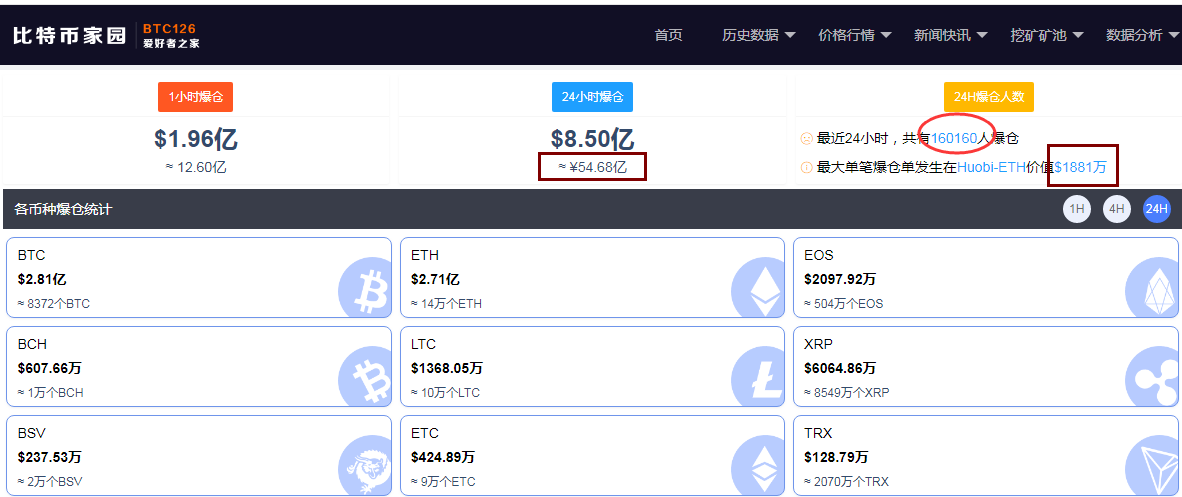Click the Bitcoin Cash logo in BCH card
This screenshot has width=1182, height=497.
[366, 379]
